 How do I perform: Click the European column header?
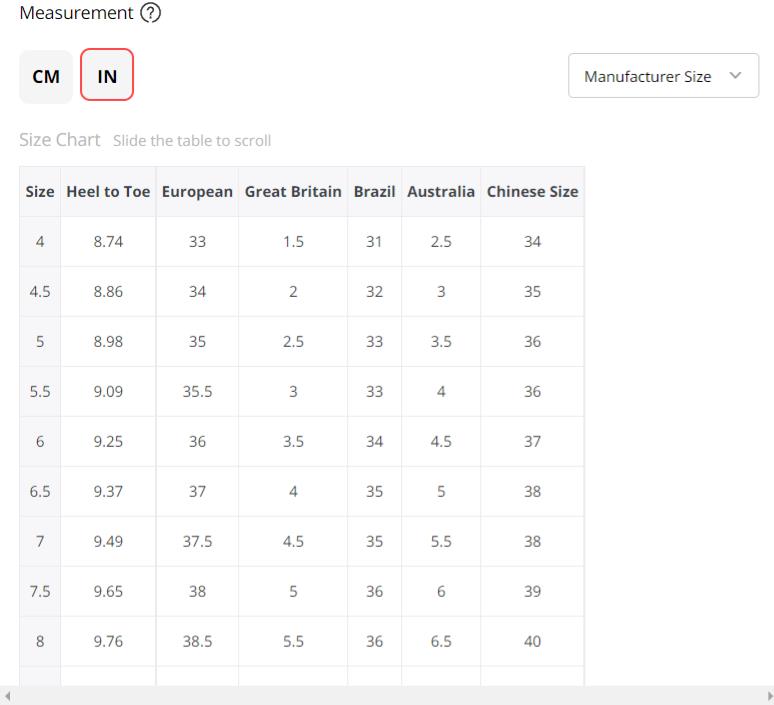point(197,192)
